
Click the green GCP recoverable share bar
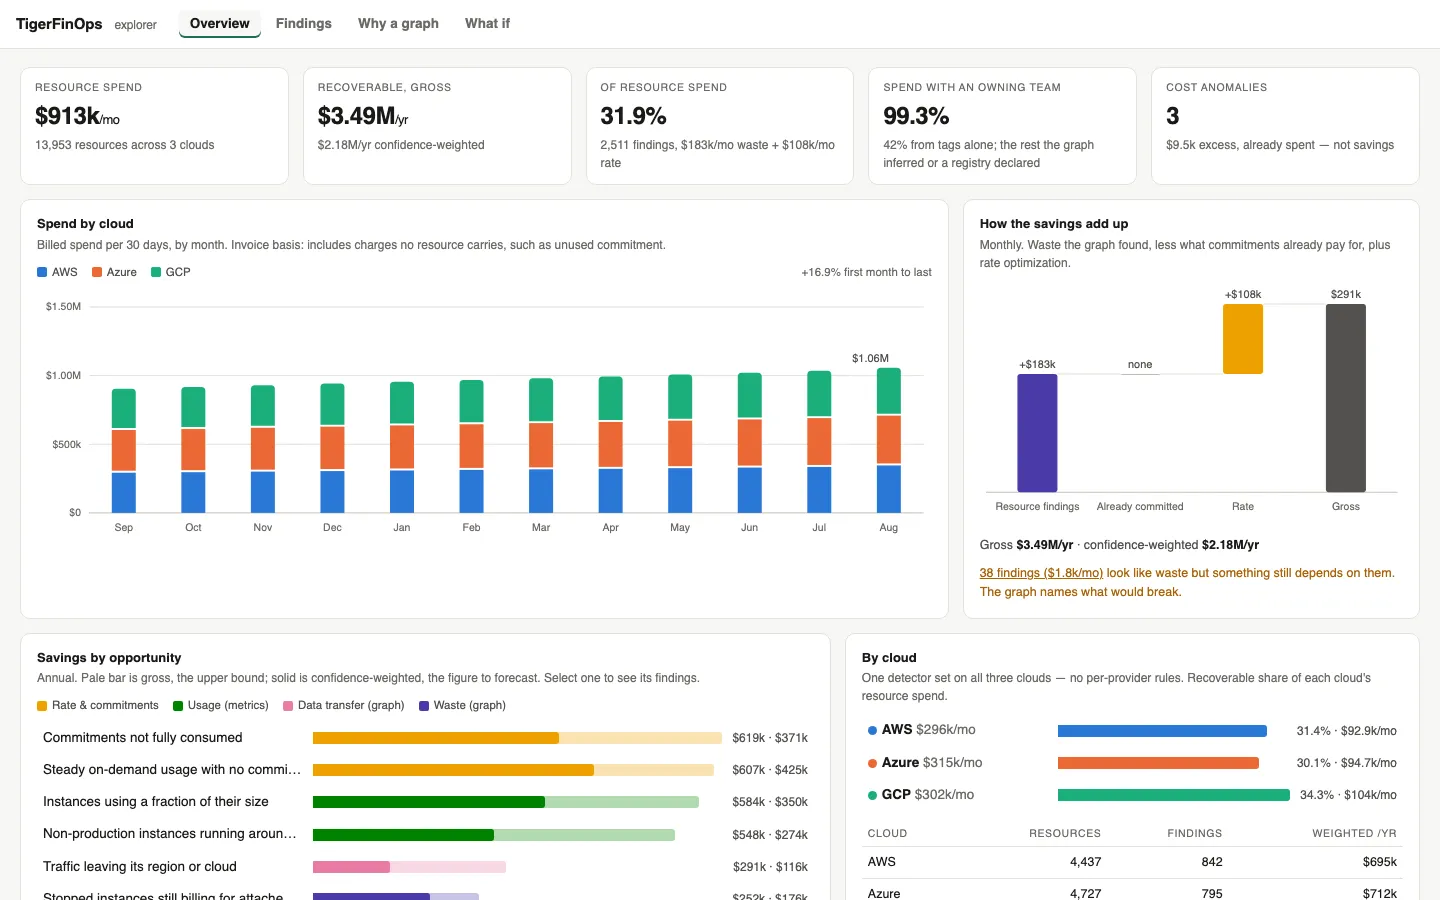pyautogui.click(x=1174, y=795)
